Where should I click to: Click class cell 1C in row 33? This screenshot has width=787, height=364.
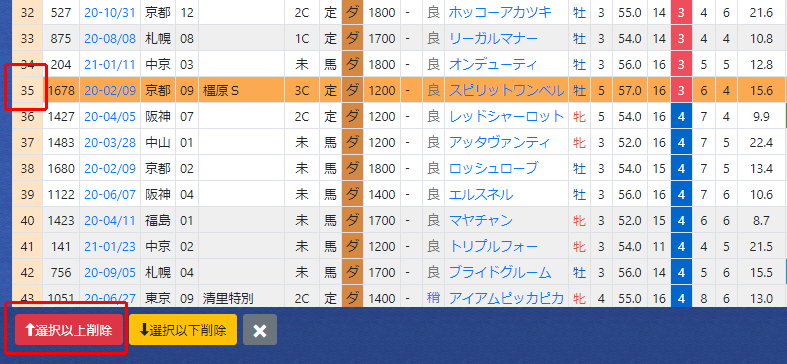click(x=302, y=38)
